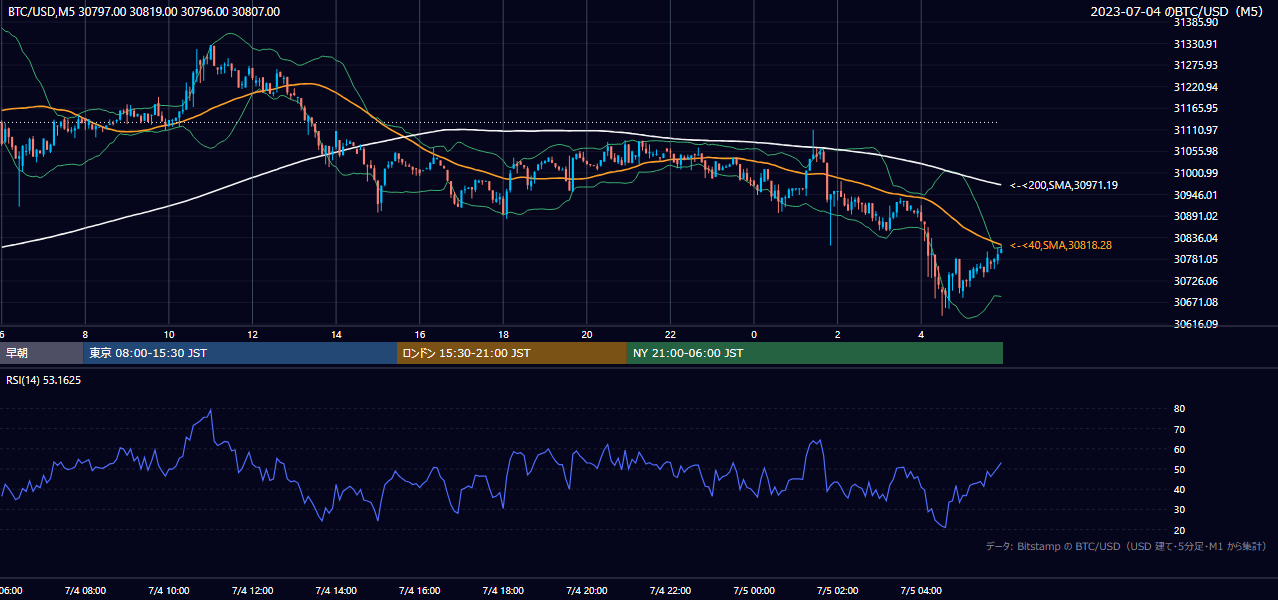Click price axis value 31055.98

pyautogui.click(x=1195, y=151)
